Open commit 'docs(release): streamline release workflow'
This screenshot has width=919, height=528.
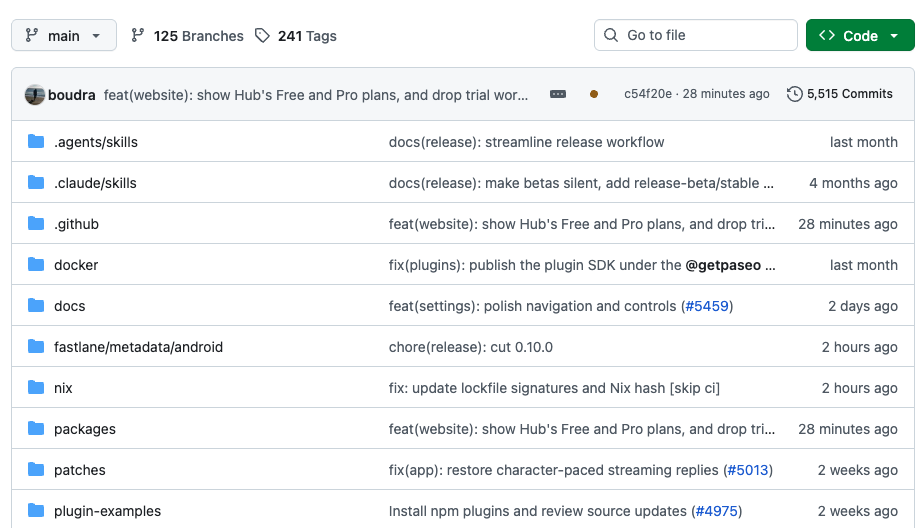(x=526, y=142)
